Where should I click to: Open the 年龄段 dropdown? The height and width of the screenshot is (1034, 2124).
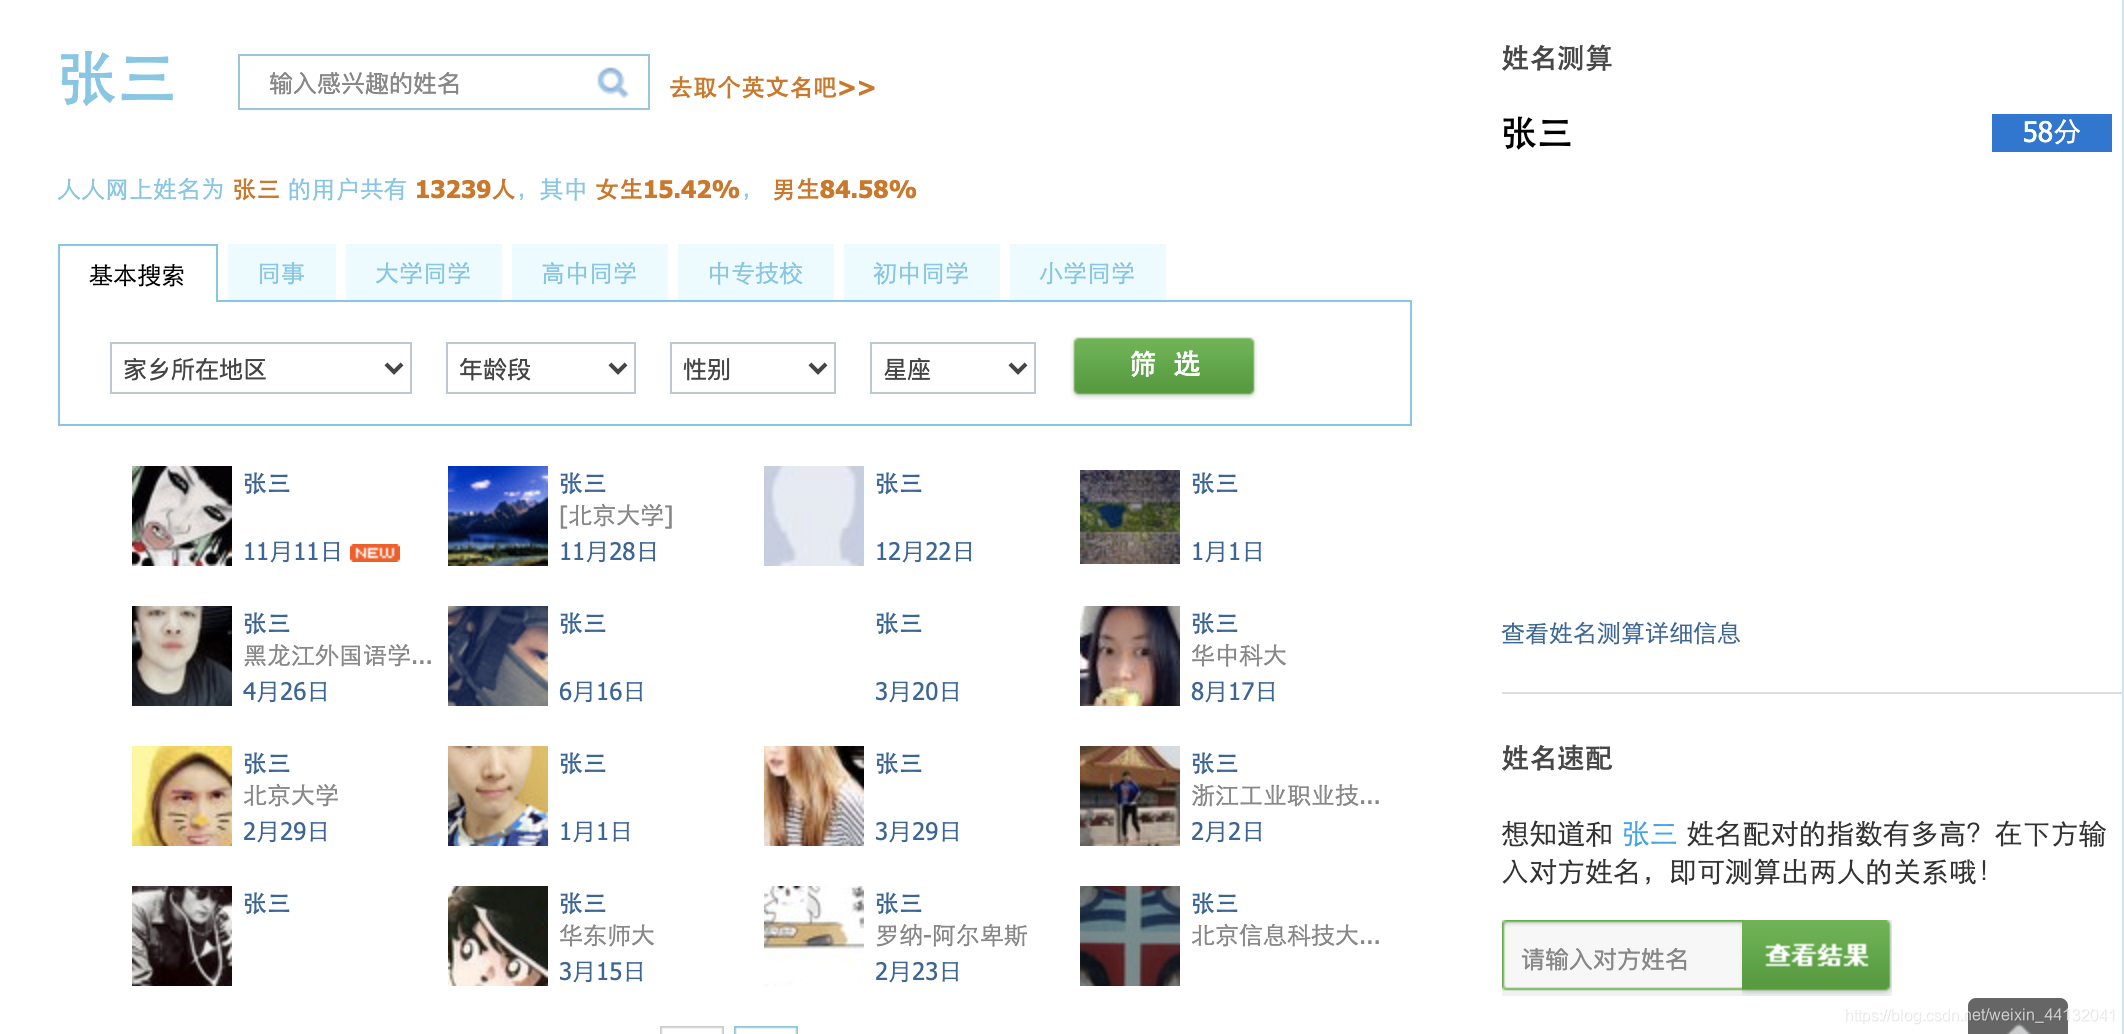[540, 368]
